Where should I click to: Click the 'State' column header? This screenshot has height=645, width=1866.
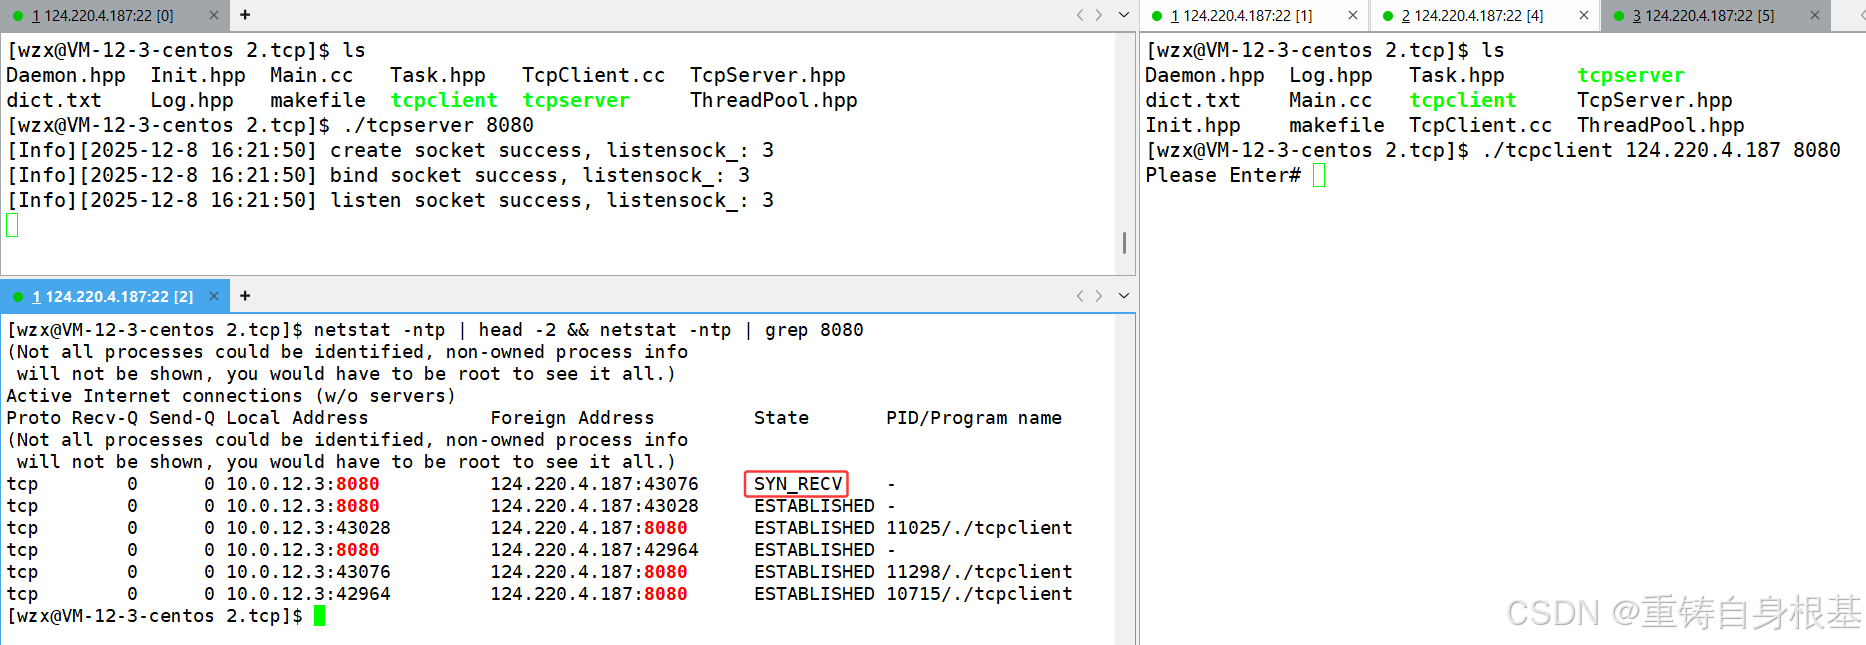tap(781, 418)
